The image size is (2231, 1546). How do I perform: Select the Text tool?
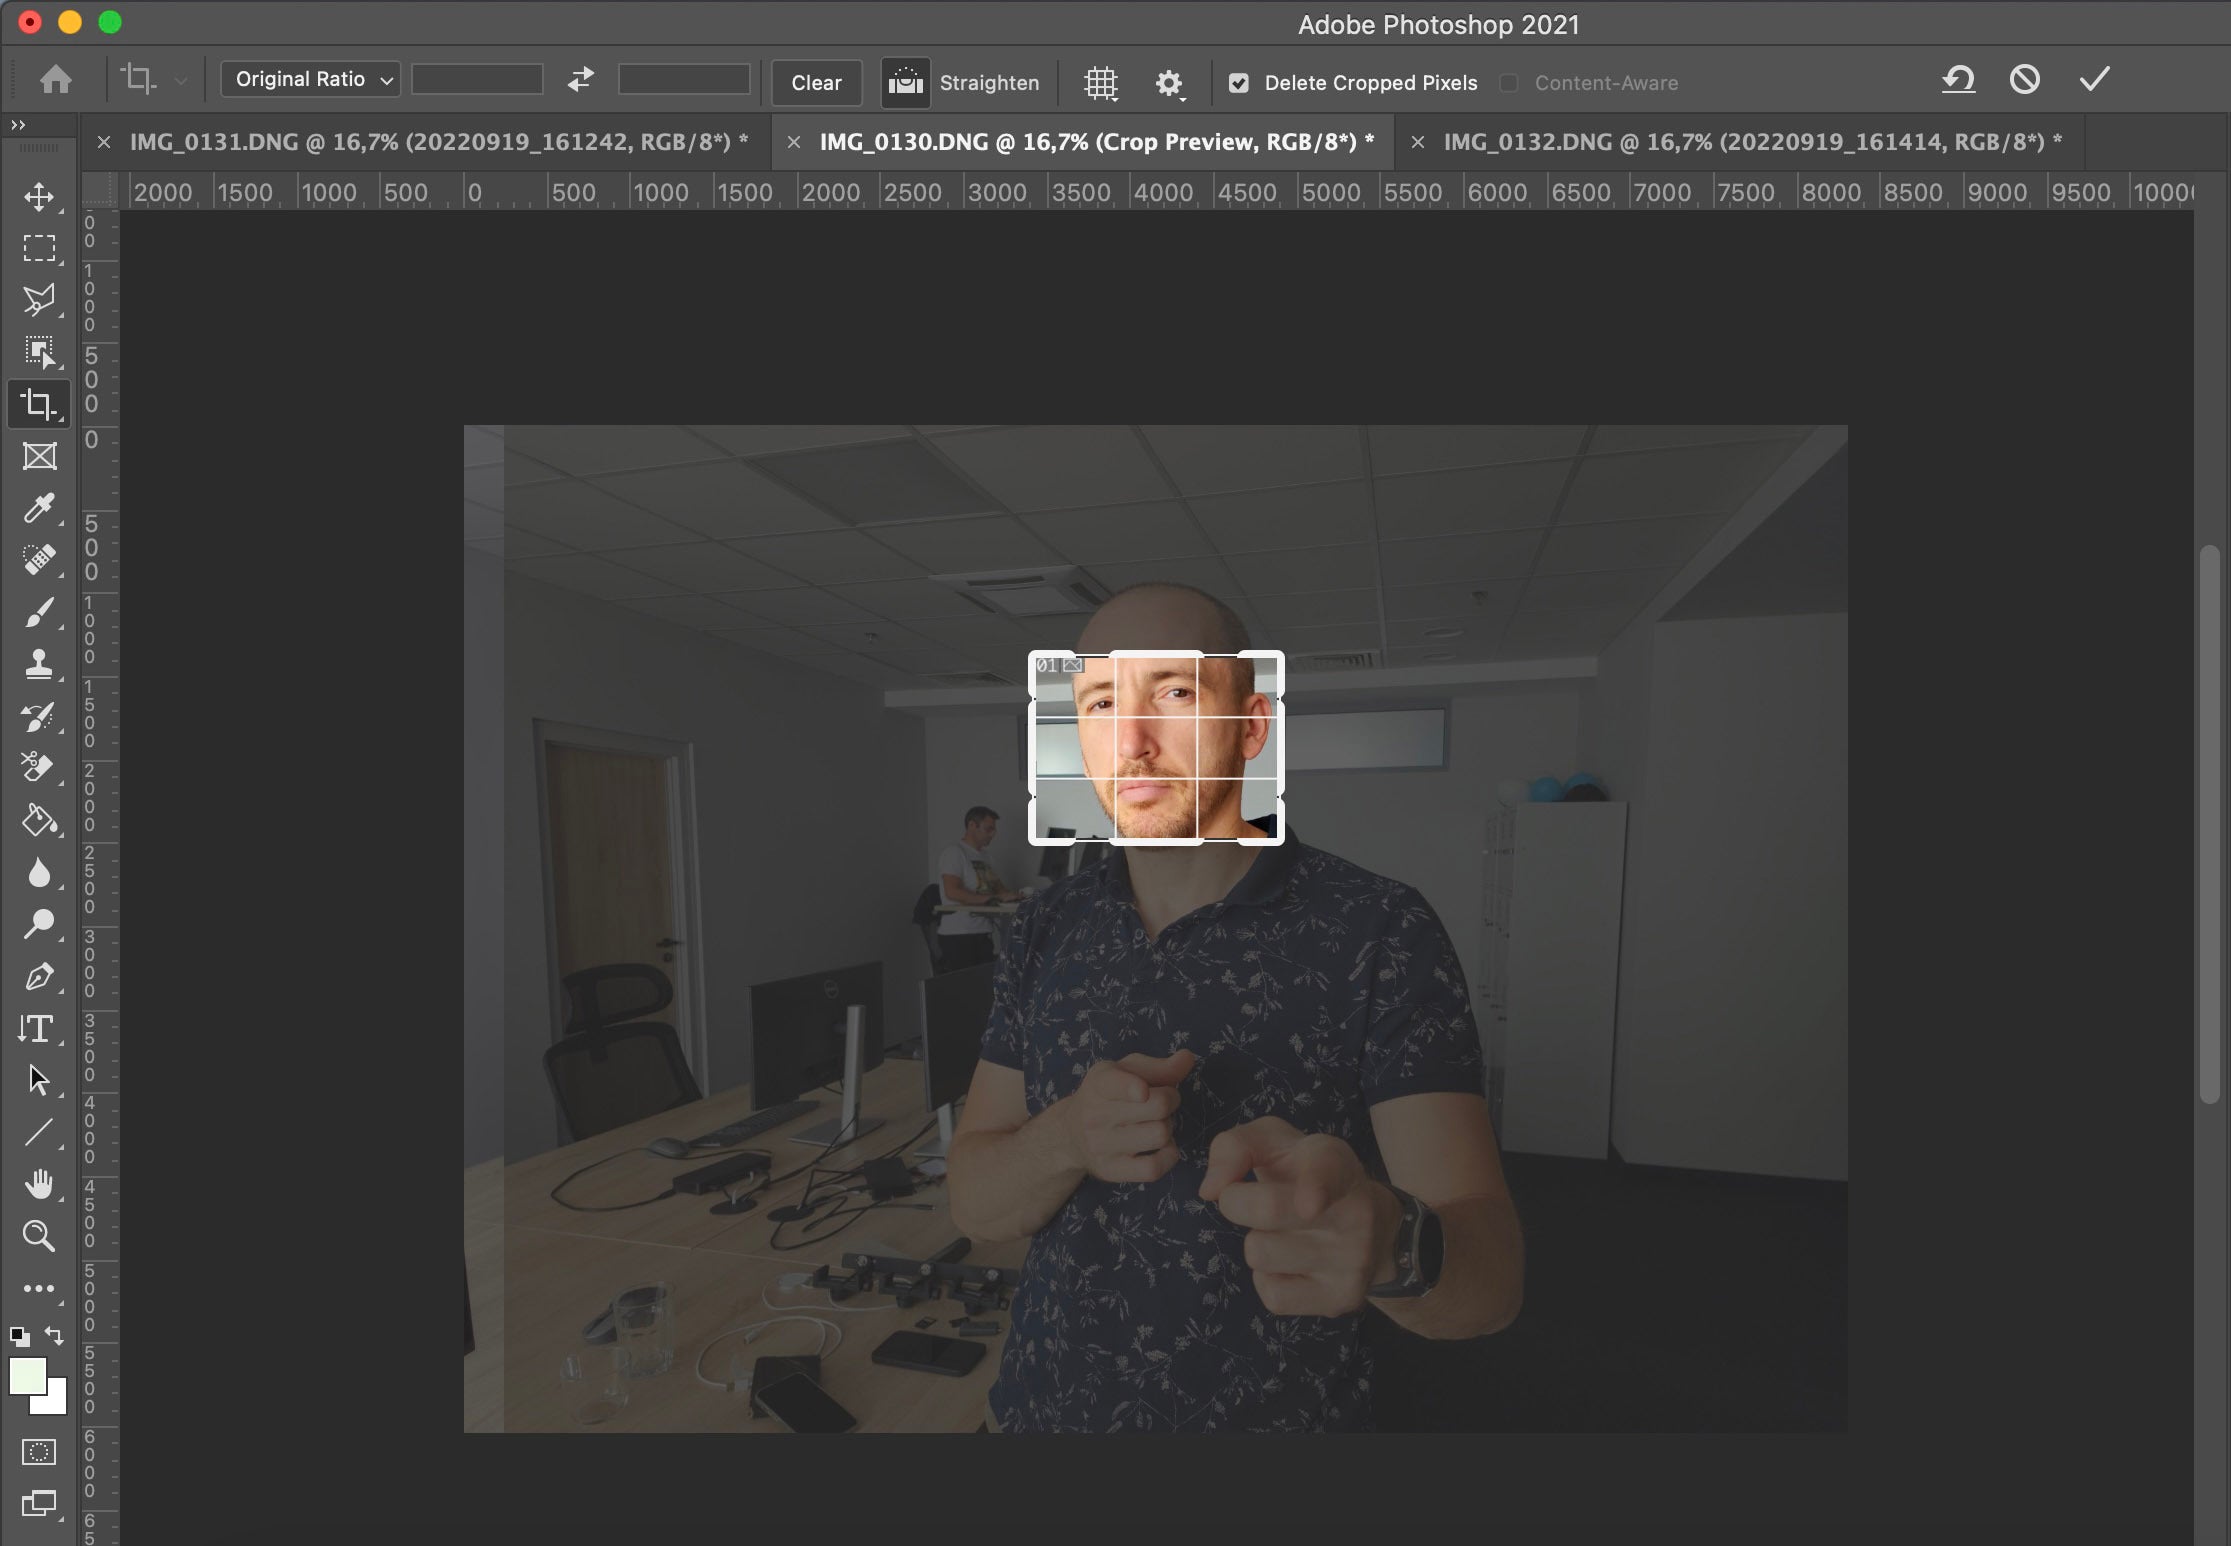pos(37,1029)
